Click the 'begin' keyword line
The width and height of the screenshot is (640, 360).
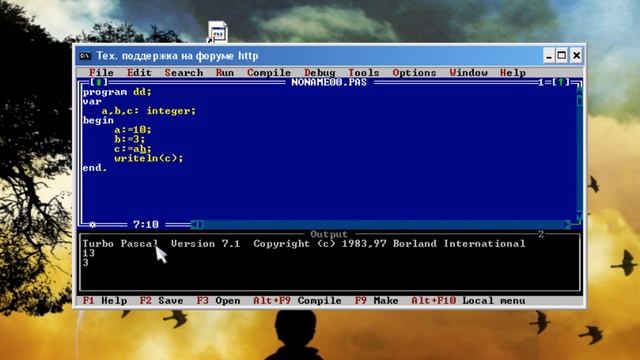point(98,120)
